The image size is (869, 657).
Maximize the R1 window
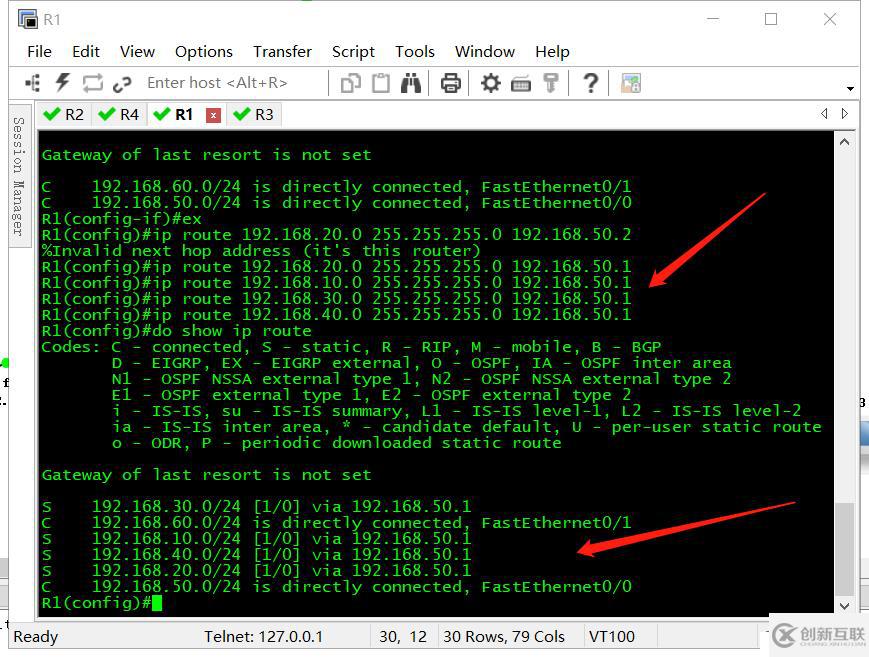tap(770, 19)
